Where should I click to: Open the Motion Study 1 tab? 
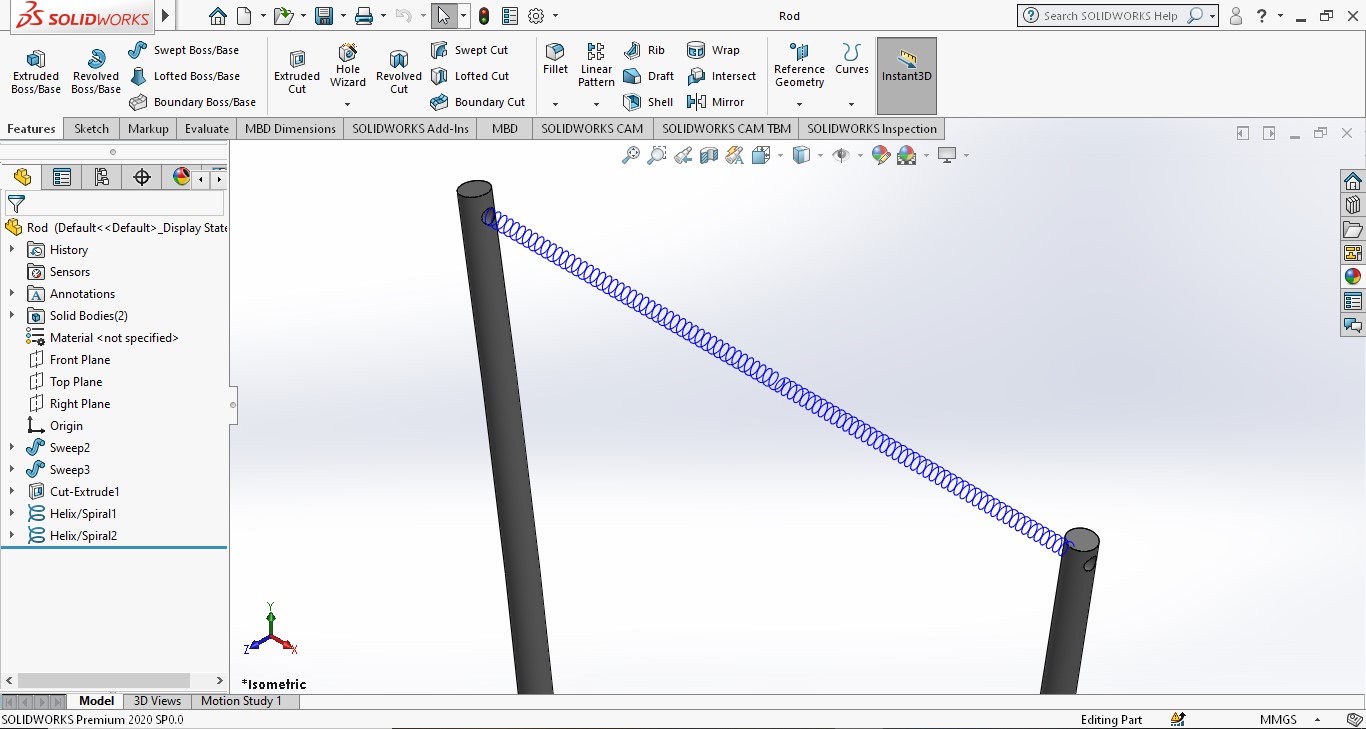[x=242, y=701]
